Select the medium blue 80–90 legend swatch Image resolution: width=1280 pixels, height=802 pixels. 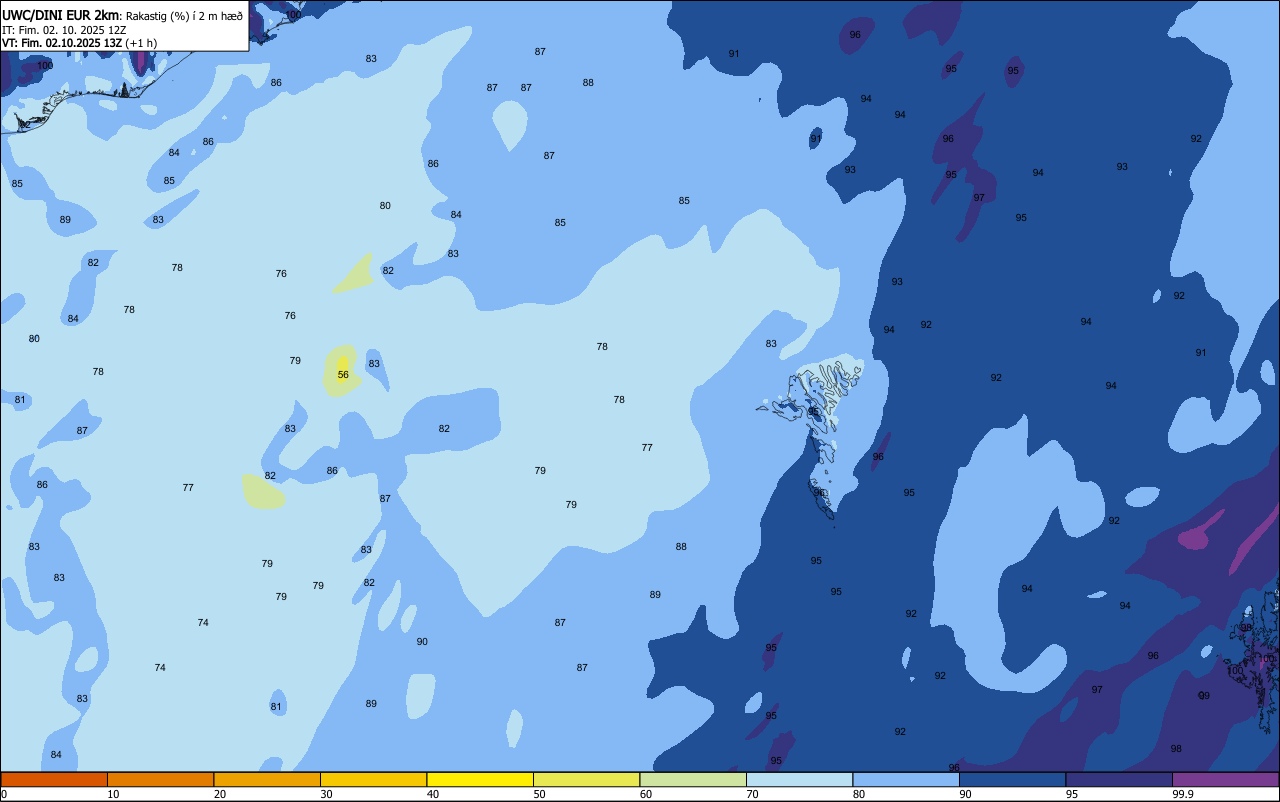click(x=906, y=779)
